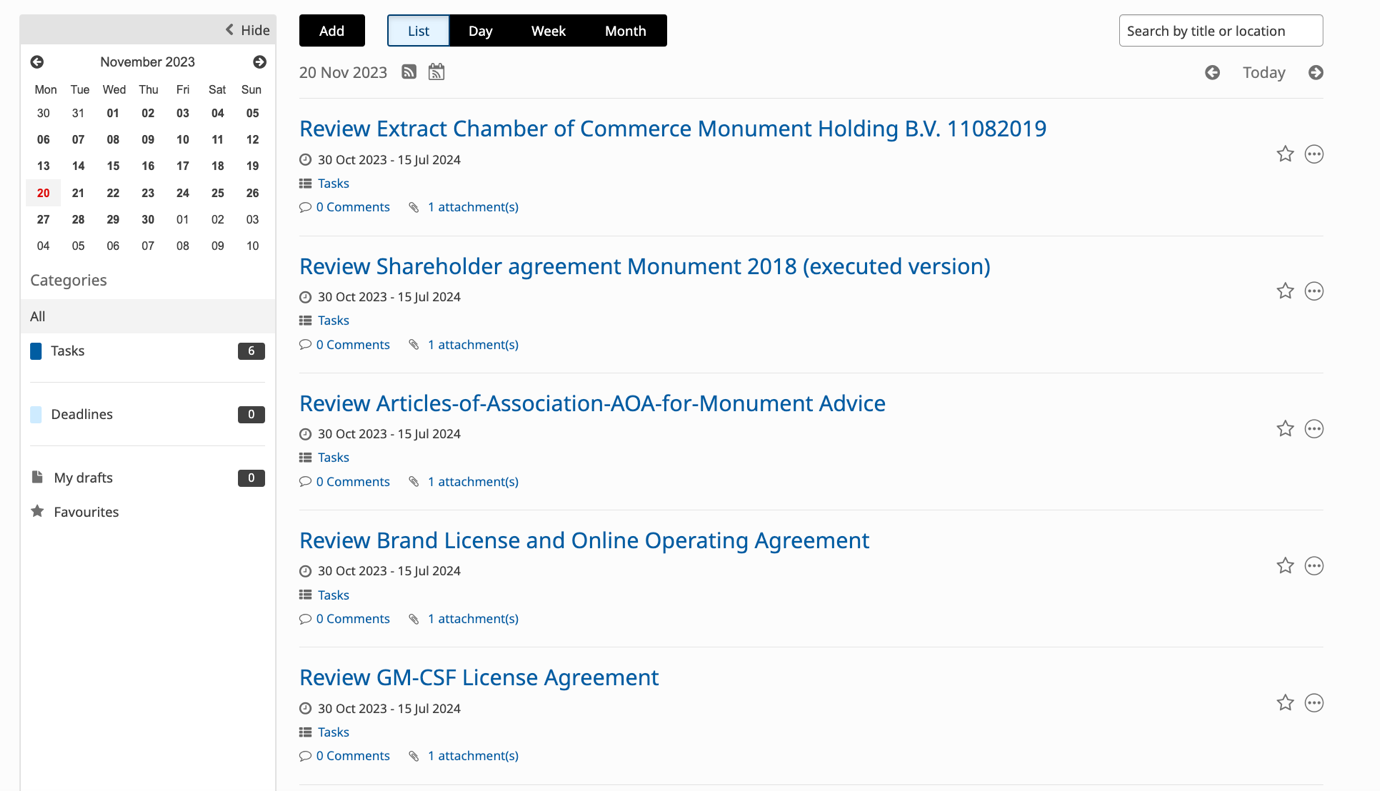1380x791 pixels.
Task: View comments on Shareholder agreement task
Action: (x=353, y=344)
